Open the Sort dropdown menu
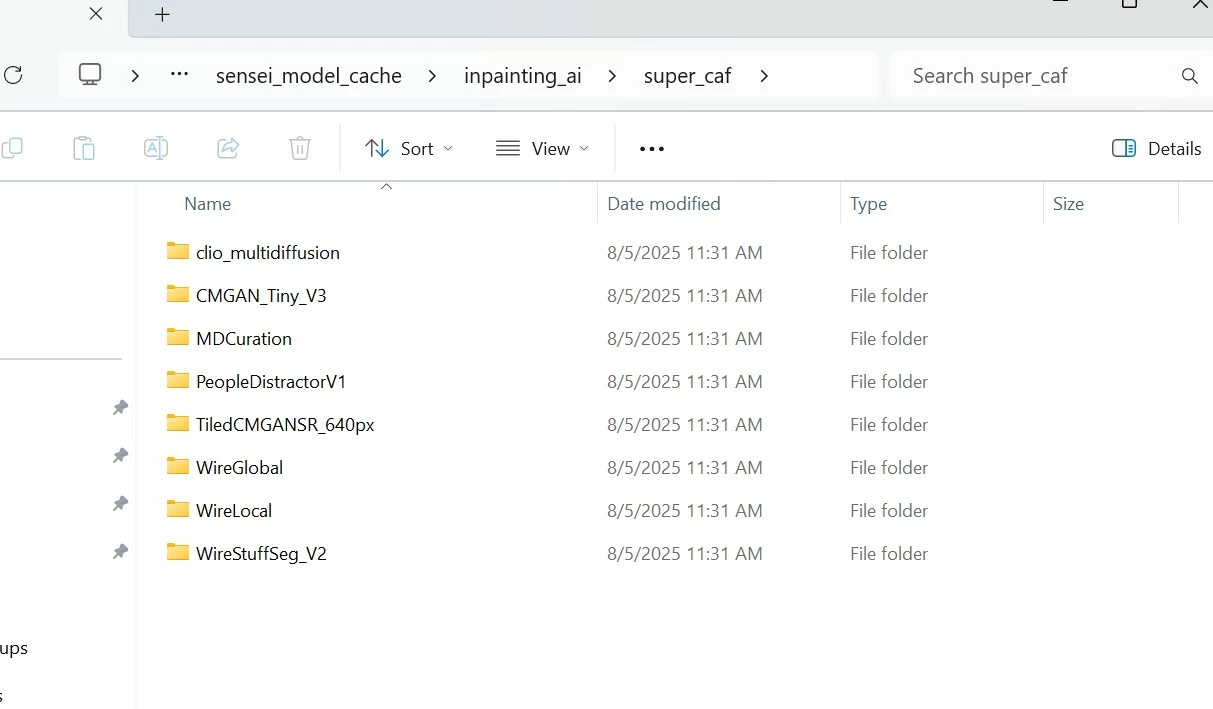Viewport: 1213px width, 709px height. (x=409, y=148)
